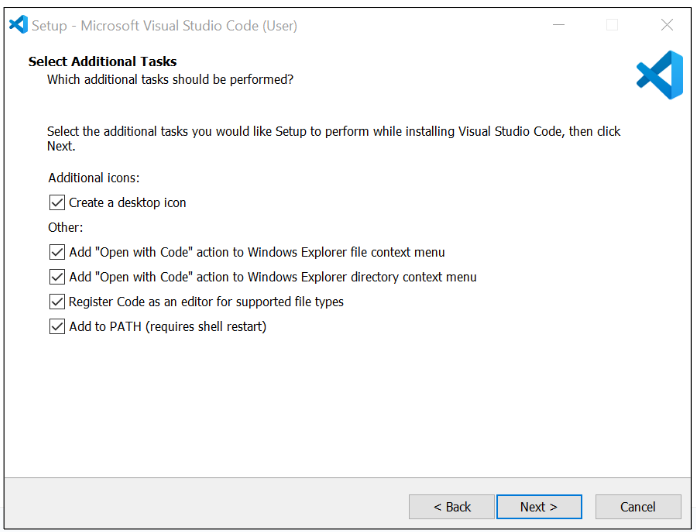Image resolution: width=696 pixels, height=532 pixels.
Task: Uncheck the Create a desktop icon checkbox
Action: (57, 203)
